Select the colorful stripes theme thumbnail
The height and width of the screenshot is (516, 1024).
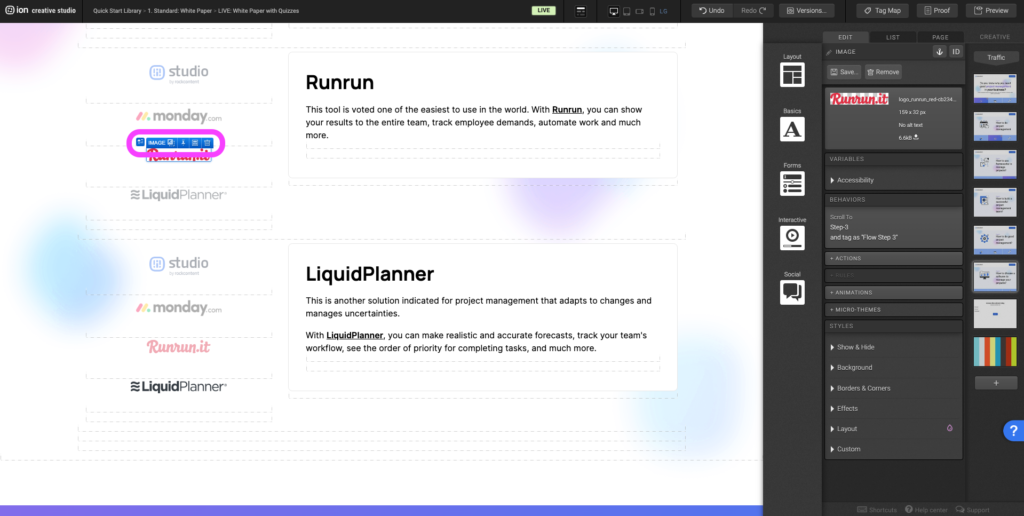(x=995, y=352)
